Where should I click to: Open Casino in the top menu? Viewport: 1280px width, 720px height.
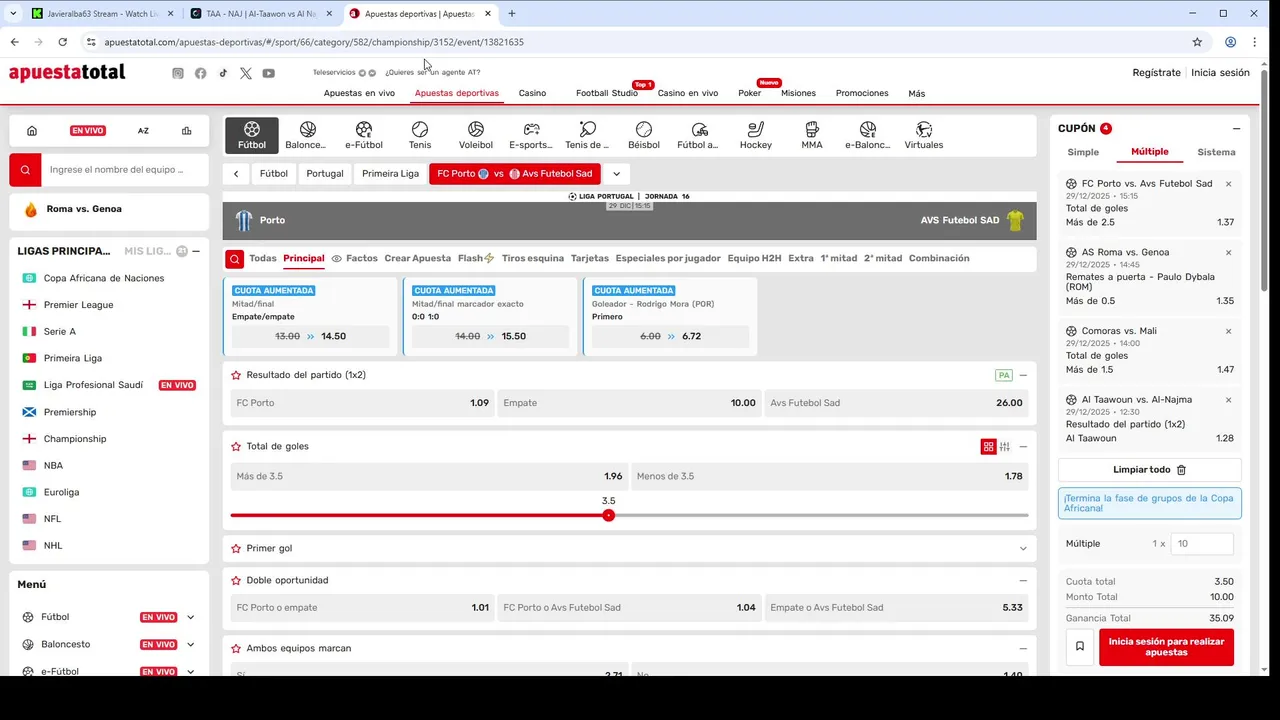click(532, 93)
